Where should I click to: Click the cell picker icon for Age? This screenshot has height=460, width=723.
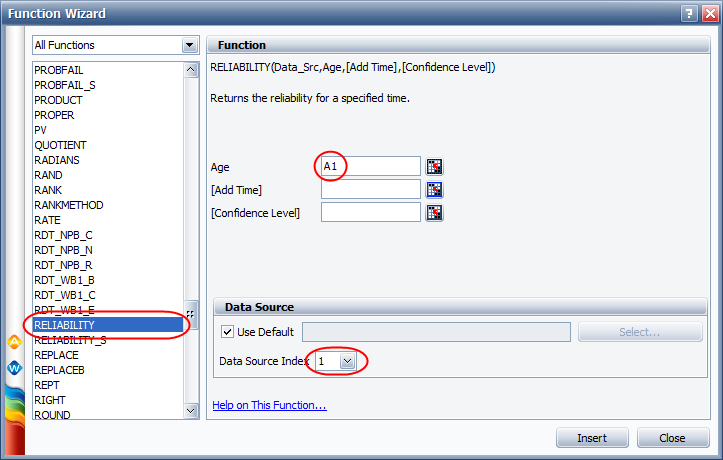[434, 167]
